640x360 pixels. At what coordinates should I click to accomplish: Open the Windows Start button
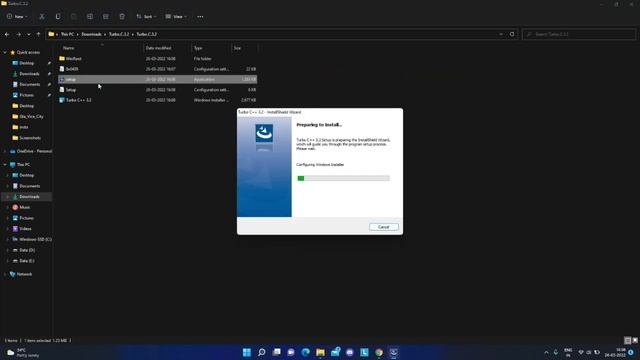pyautogui.click(x=247, y=352)
